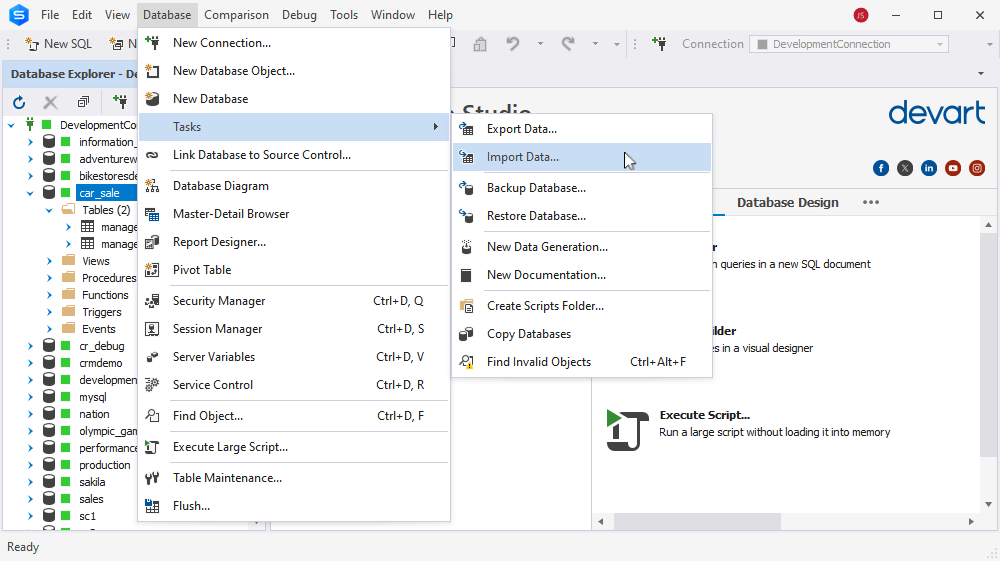Choose Export Data... in Tasks submenu
The height and width of the screenshot is (561, 1000).
coord(582,129)
